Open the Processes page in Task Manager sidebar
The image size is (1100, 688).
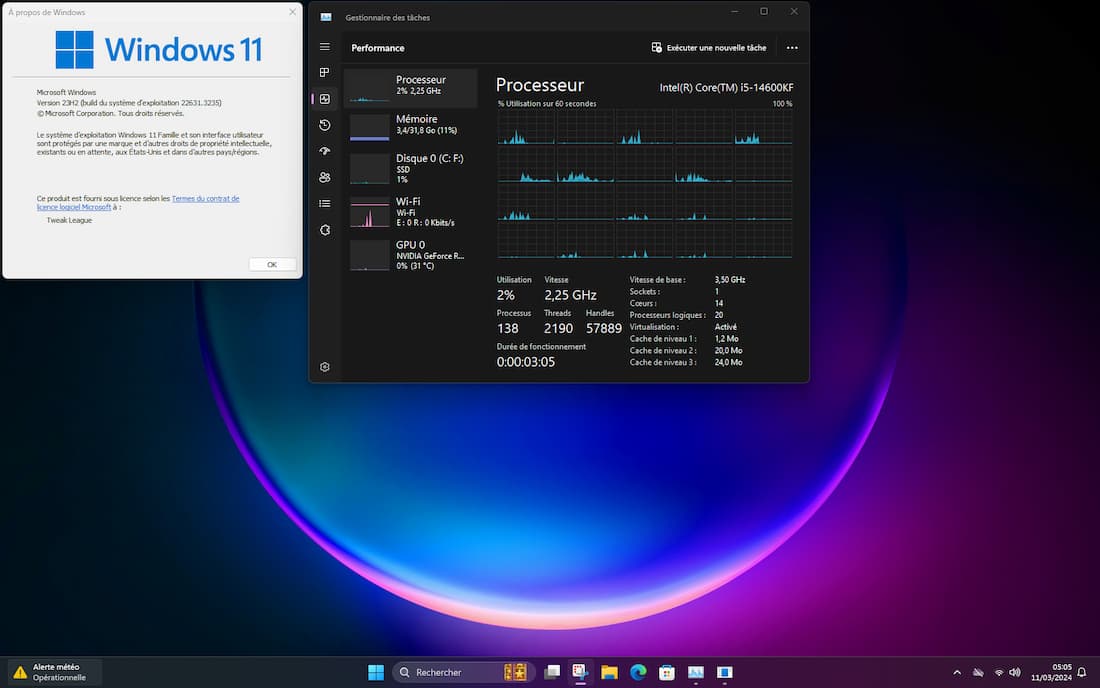[x=324, y=73]
